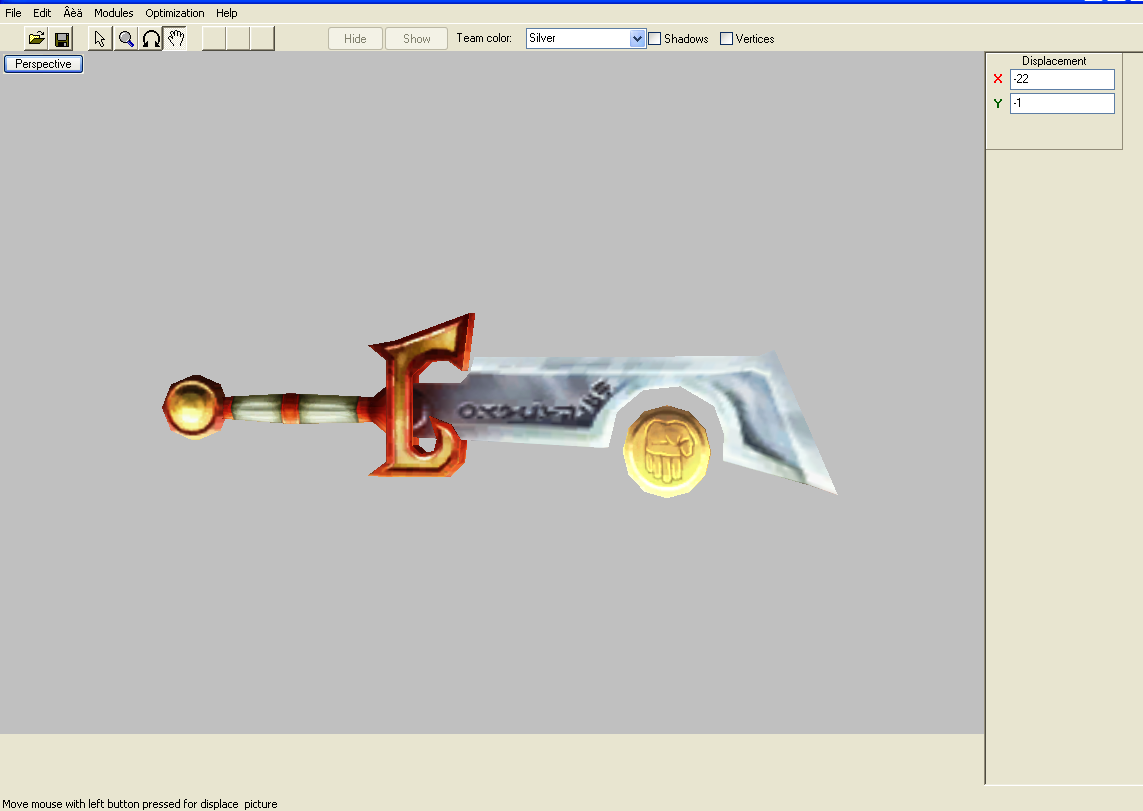
Task: Enable the Shadows checkbox
Action: [x=655, y=39]
